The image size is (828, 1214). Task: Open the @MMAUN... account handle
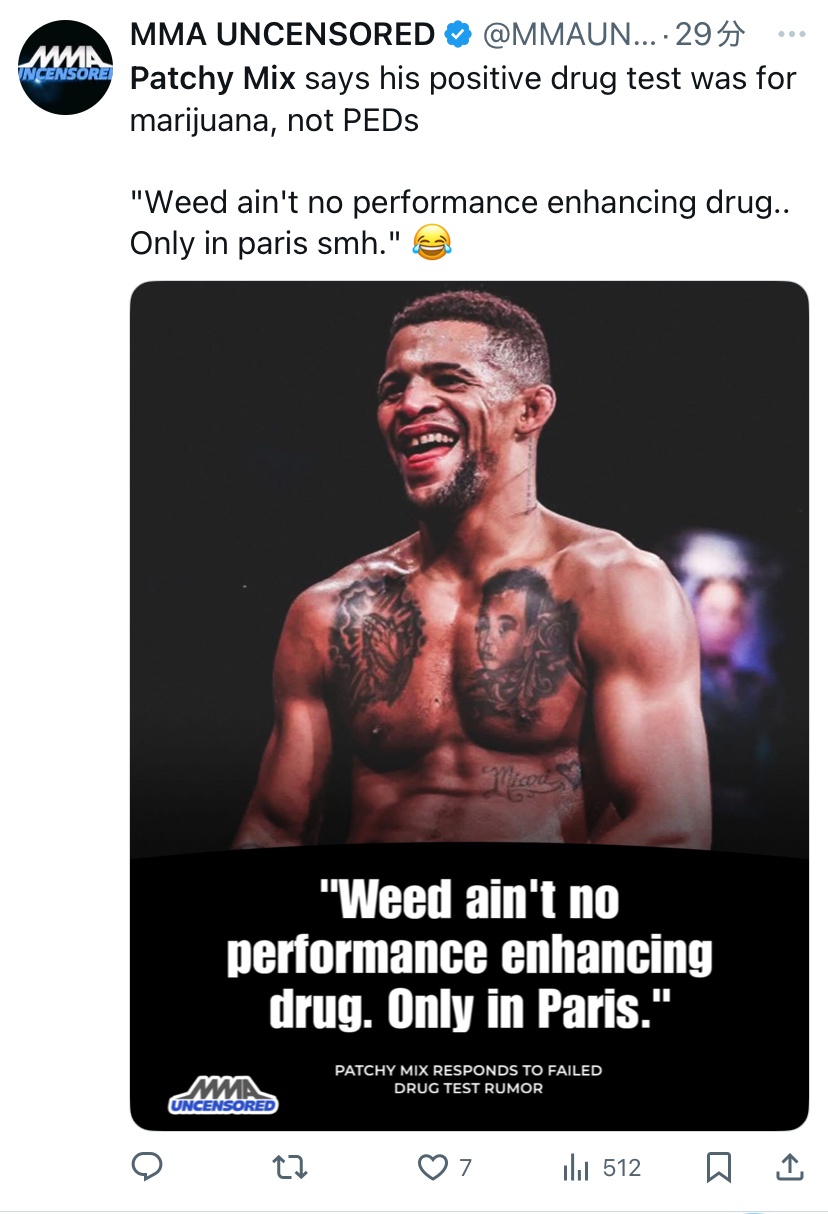click(568, 35)
